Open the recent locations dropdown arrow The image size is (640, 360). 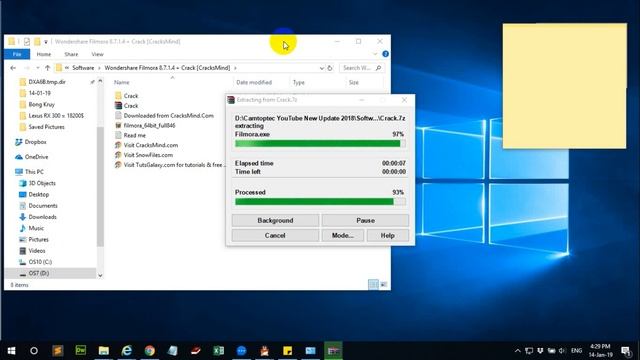(38, 68)
